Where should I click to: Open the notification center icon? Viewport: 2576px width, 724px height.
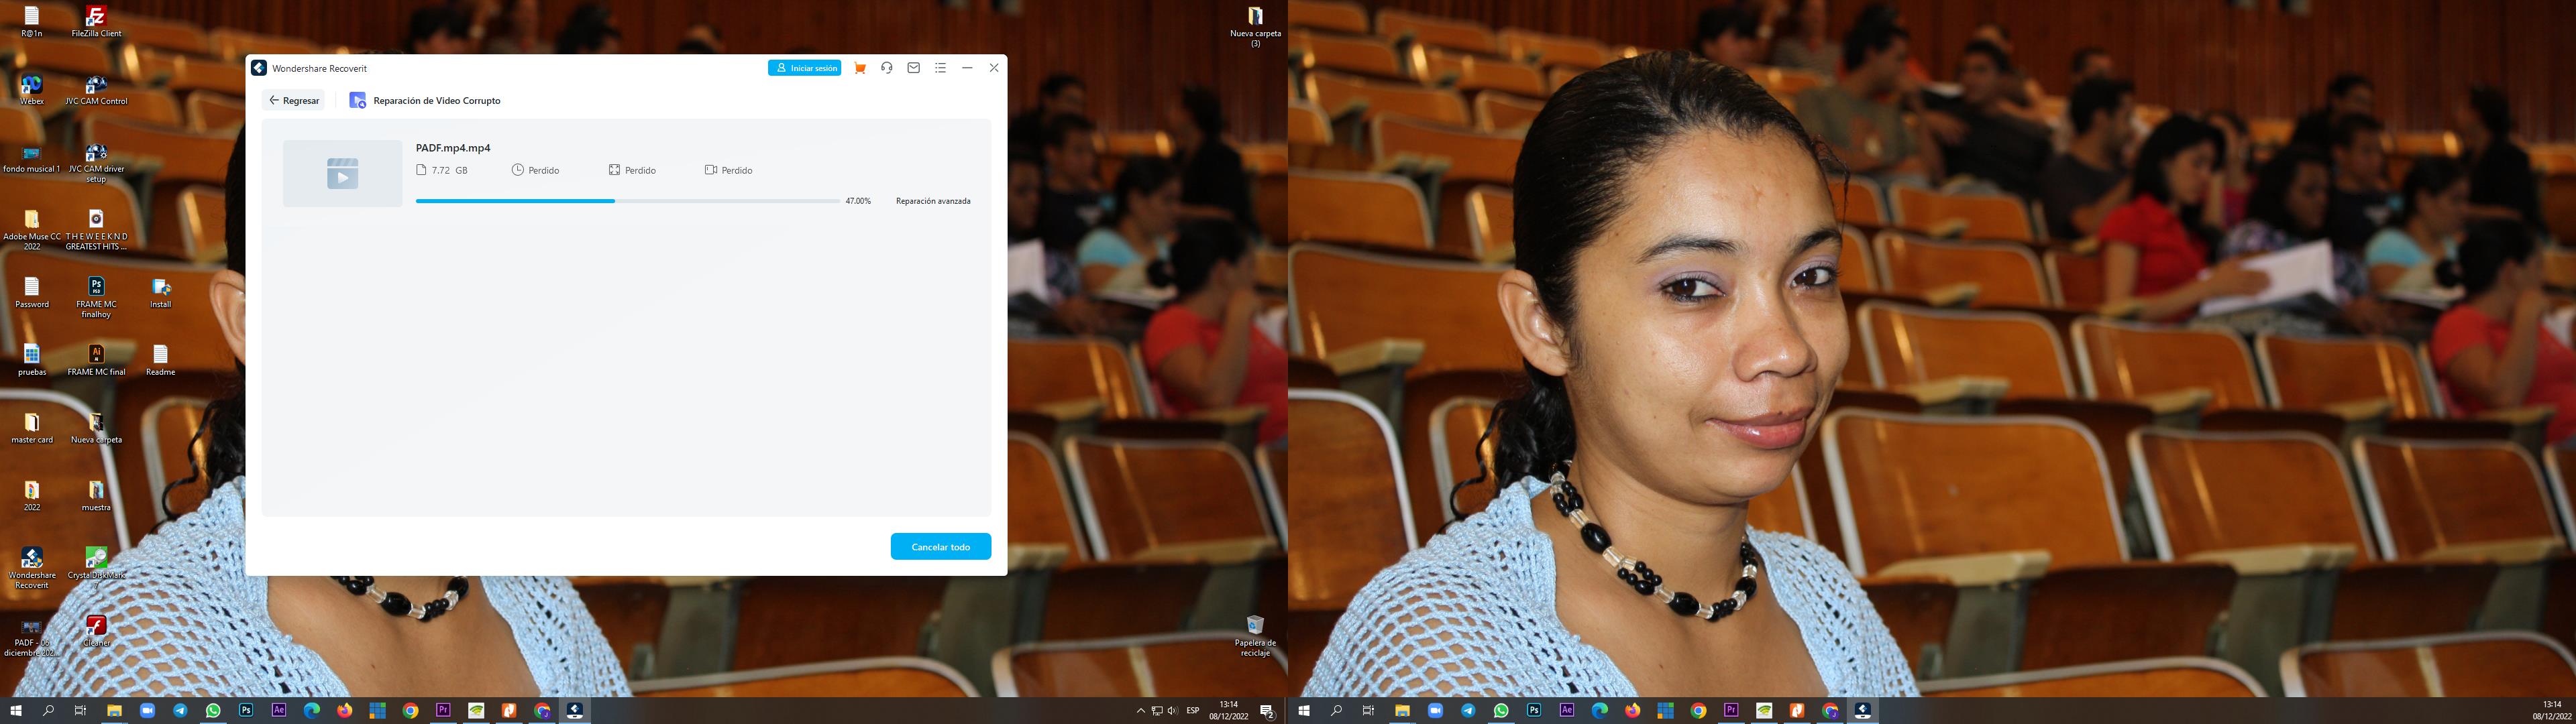click(x=1267, y=711)
